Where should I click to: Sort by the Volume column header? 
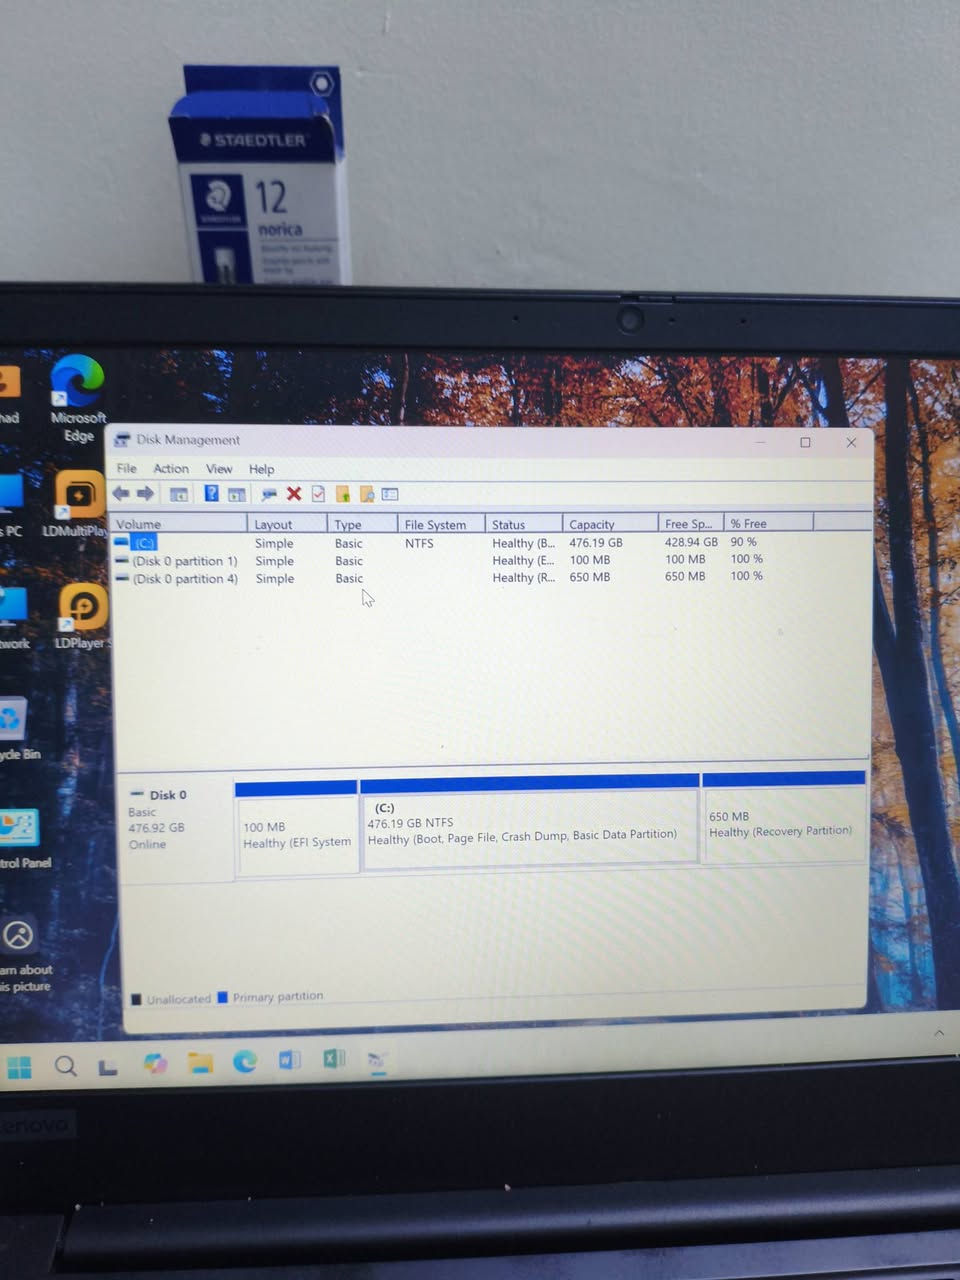tap(179, 524)
